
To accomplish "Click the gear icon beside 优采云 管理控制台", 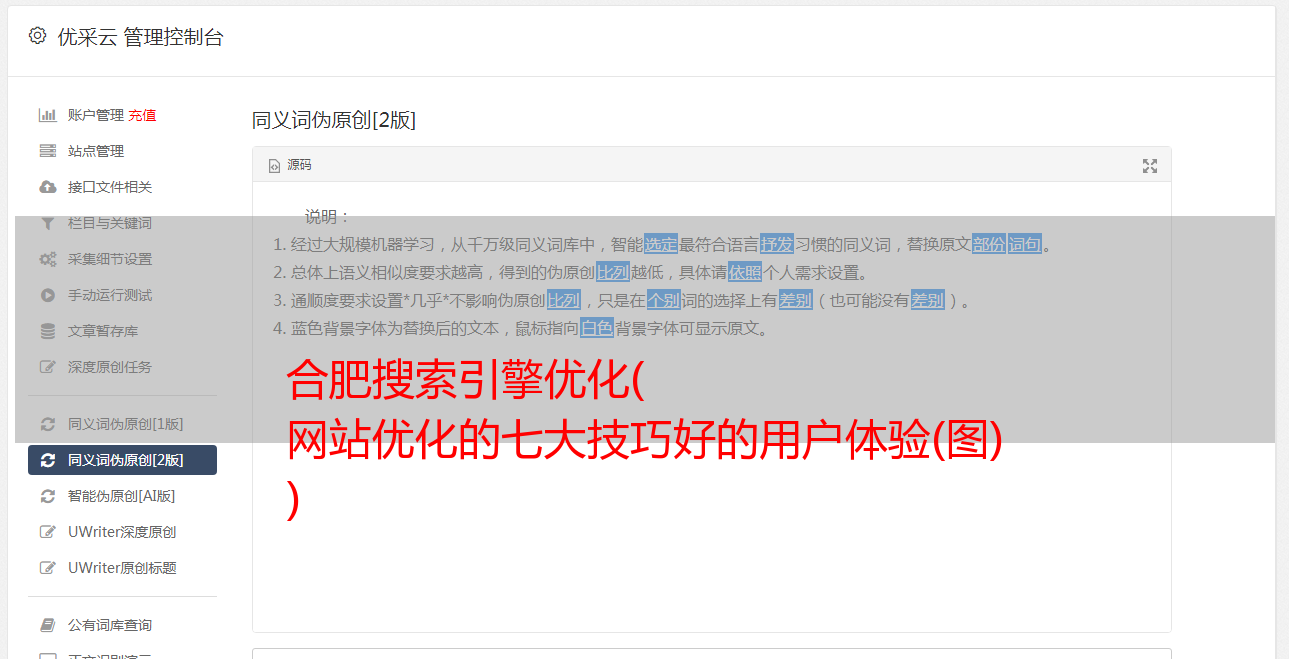I will pos(37,36).
